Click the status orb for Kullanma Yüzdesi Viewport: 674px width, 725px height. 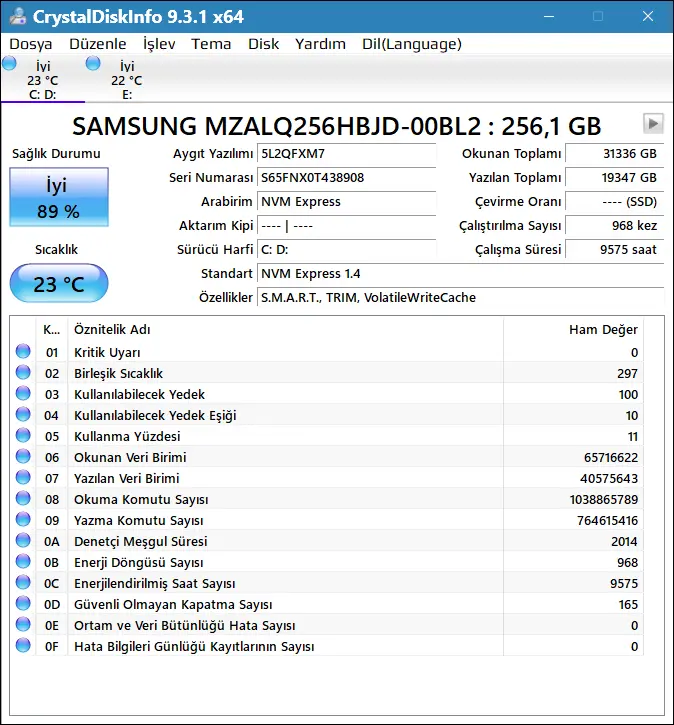click(x=23, y=435)
